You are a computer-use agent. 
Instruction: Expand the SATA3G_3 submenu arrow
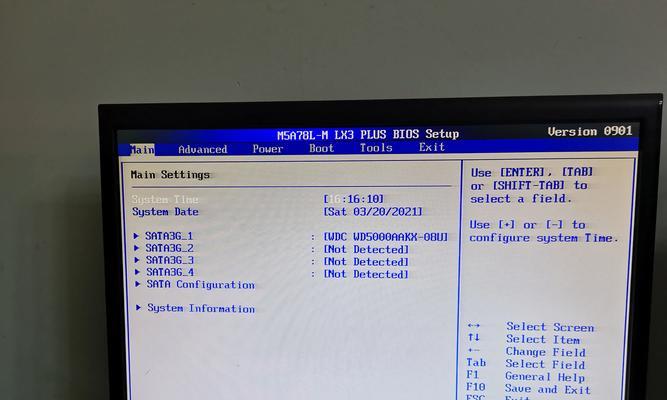pyautogui.click(x=137, y=260)
